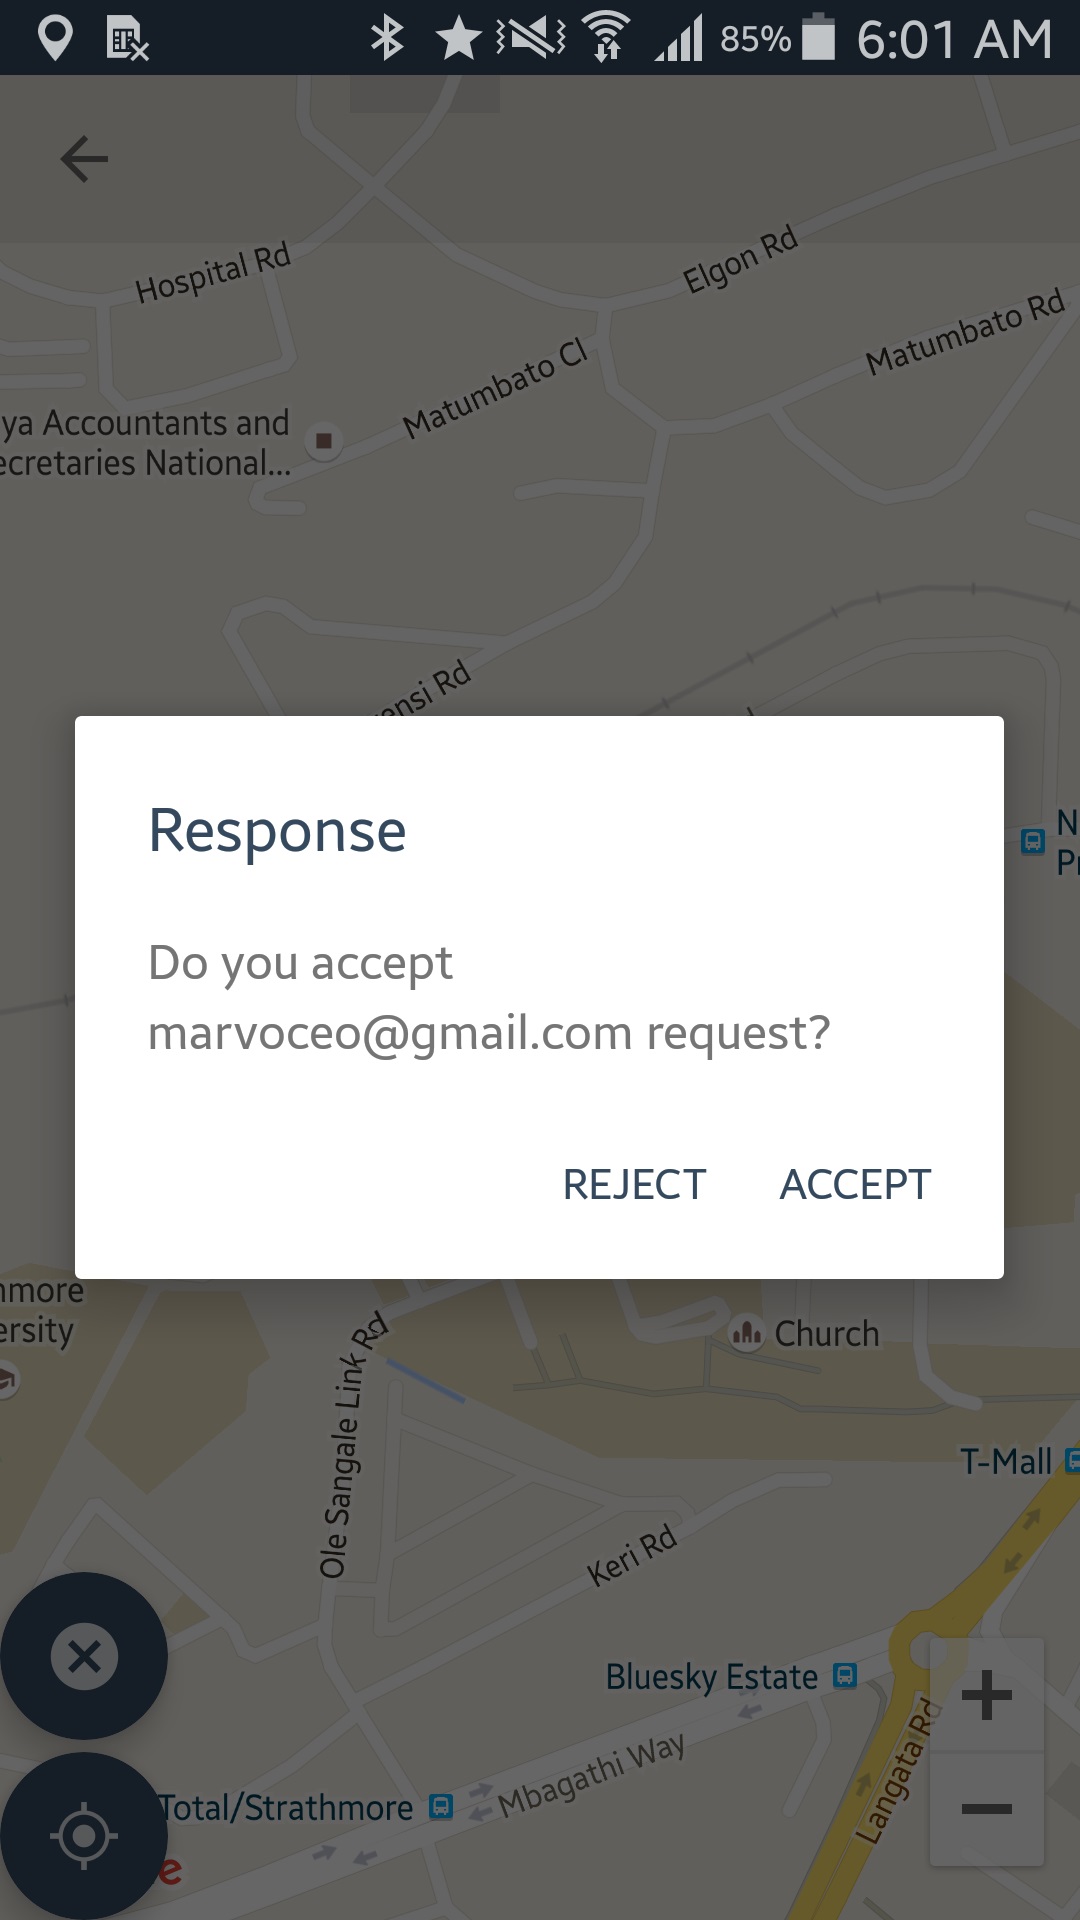Zoom in with the plus button
This screenshot has height=1920, width=1080.
coord(987,1695)
